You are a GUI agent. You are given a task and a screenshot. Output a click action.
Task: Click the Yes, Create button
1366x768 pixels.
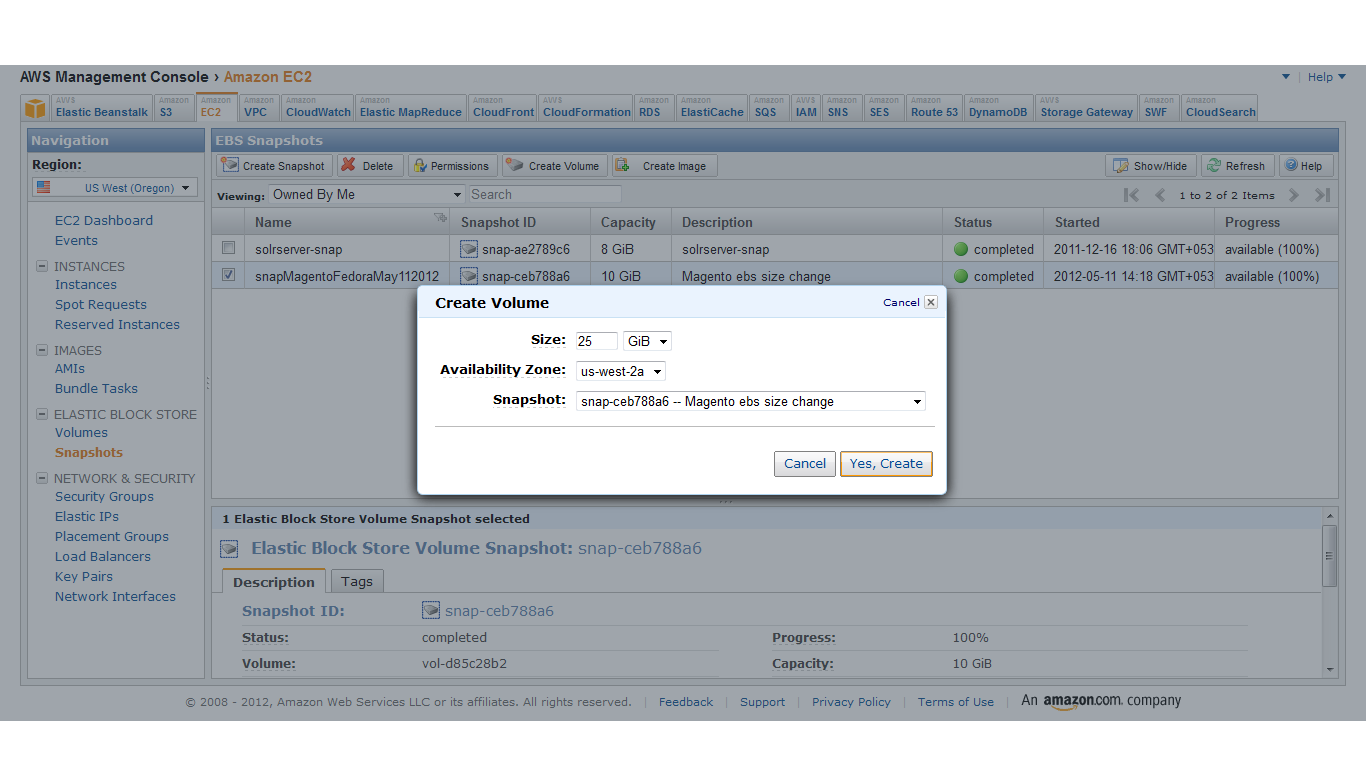pos(886,463)
